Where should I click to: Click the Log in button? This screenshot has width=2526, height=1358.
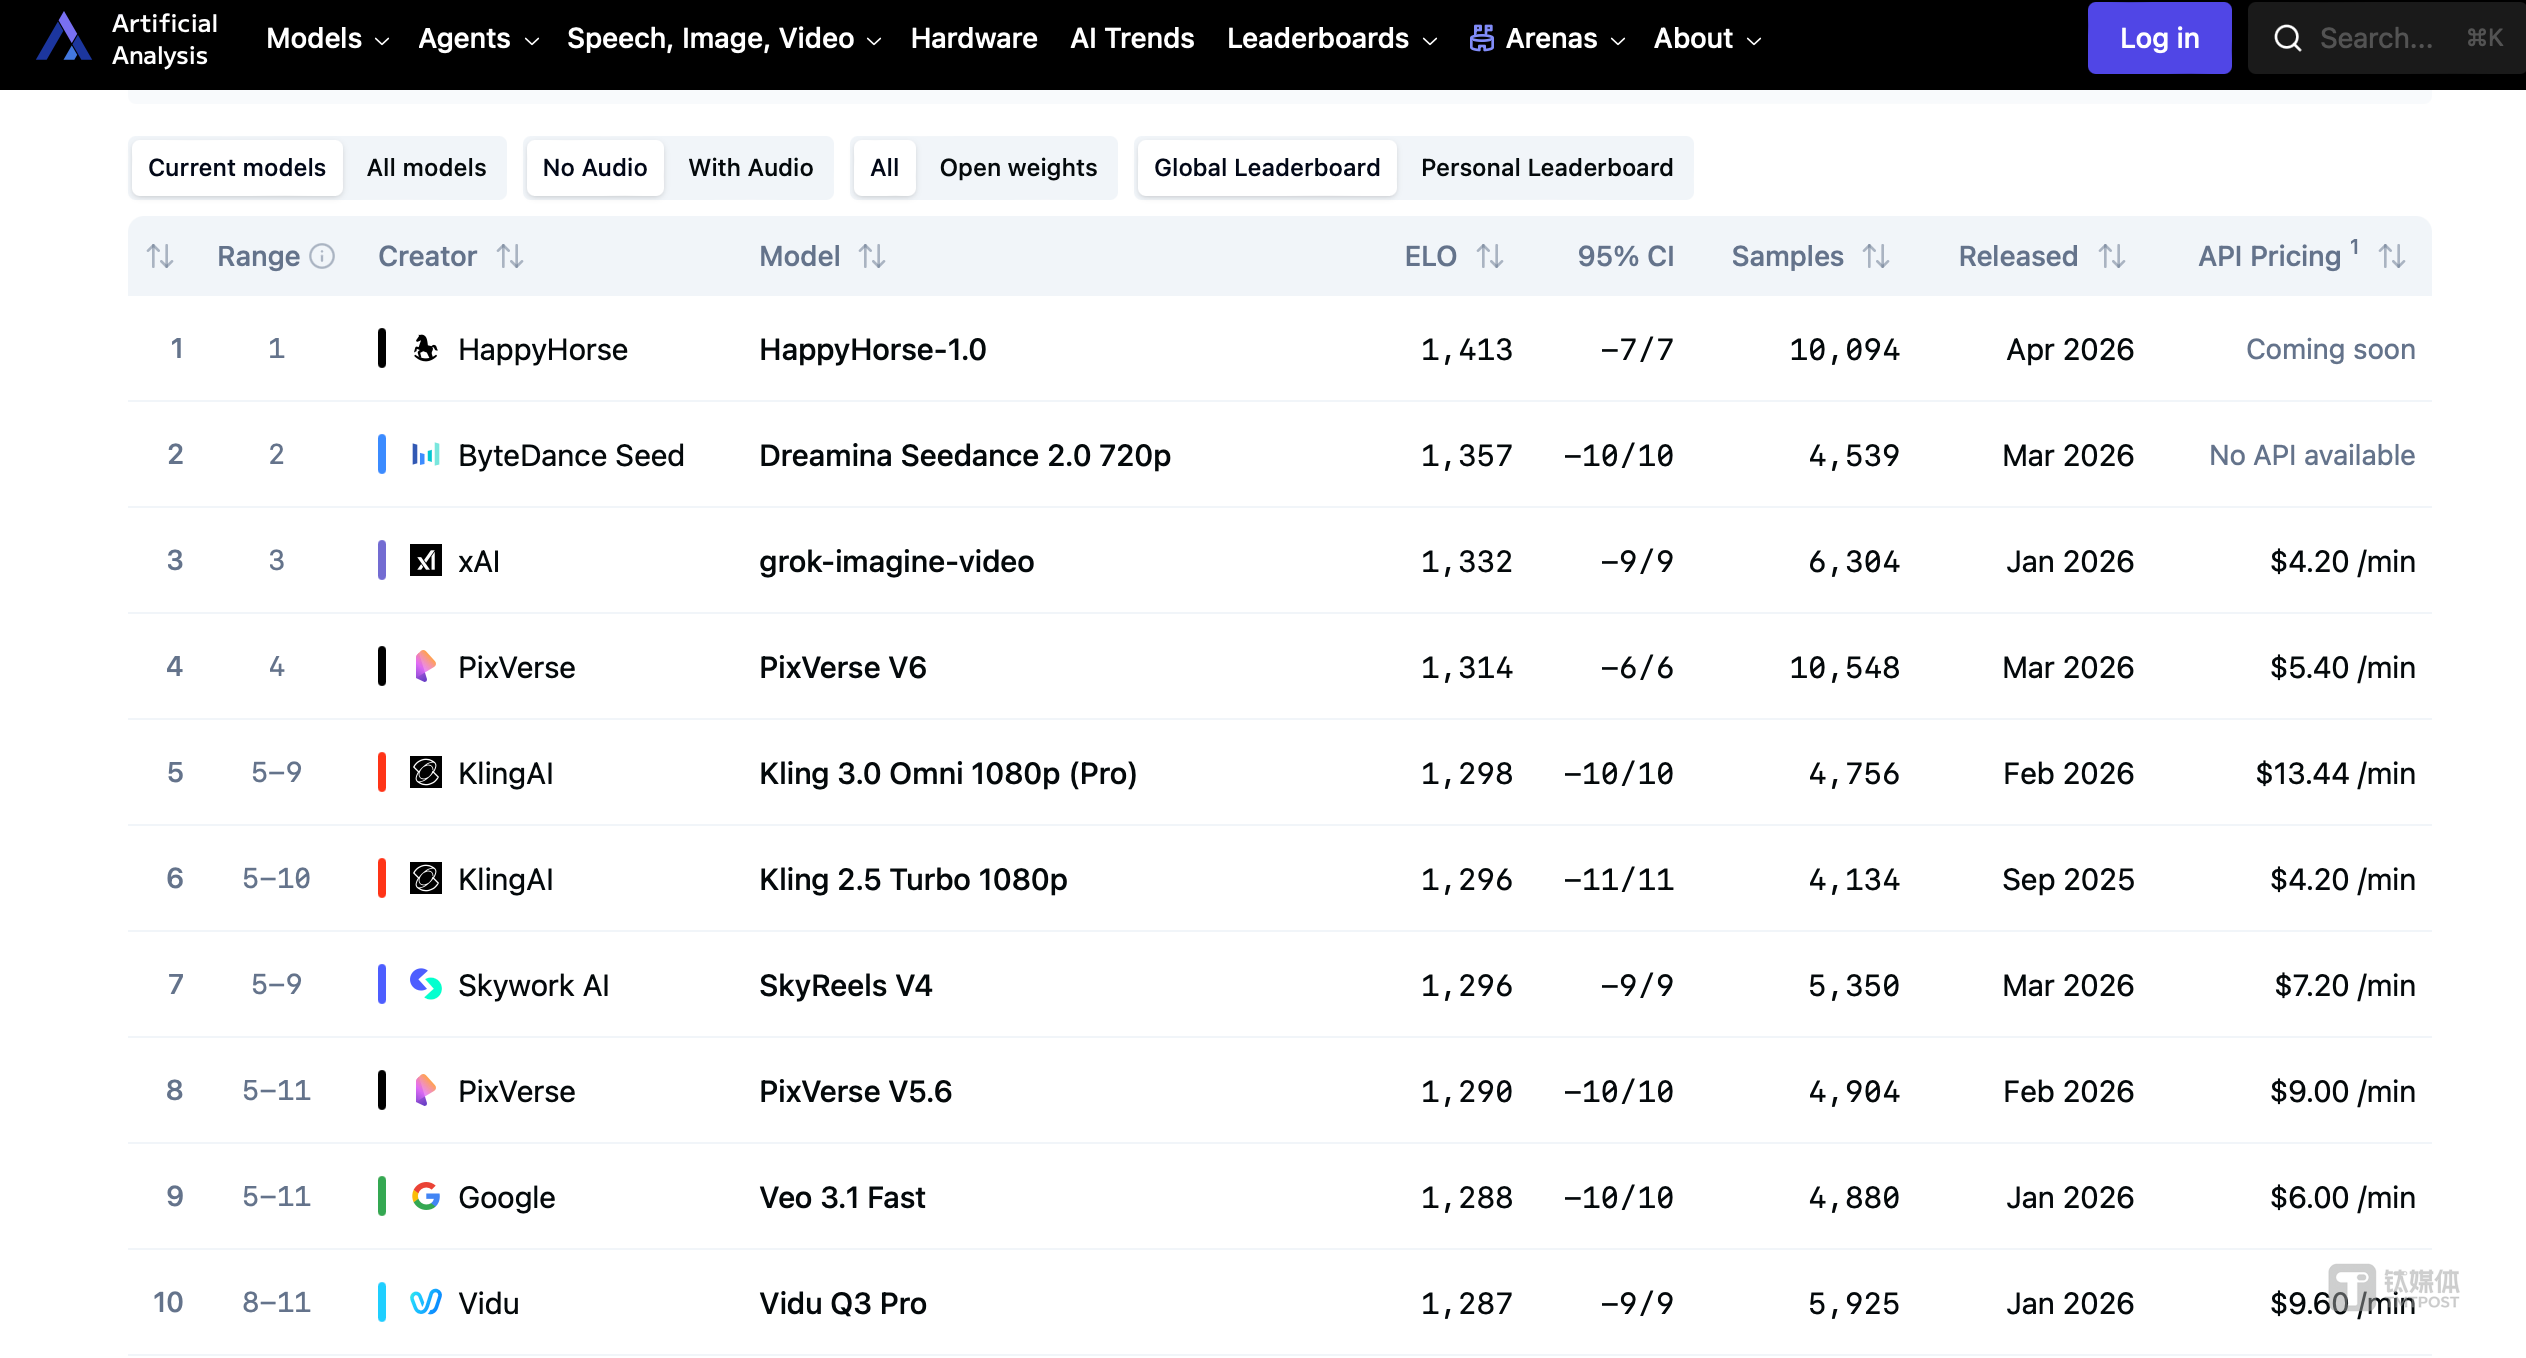click(2158, 39)
